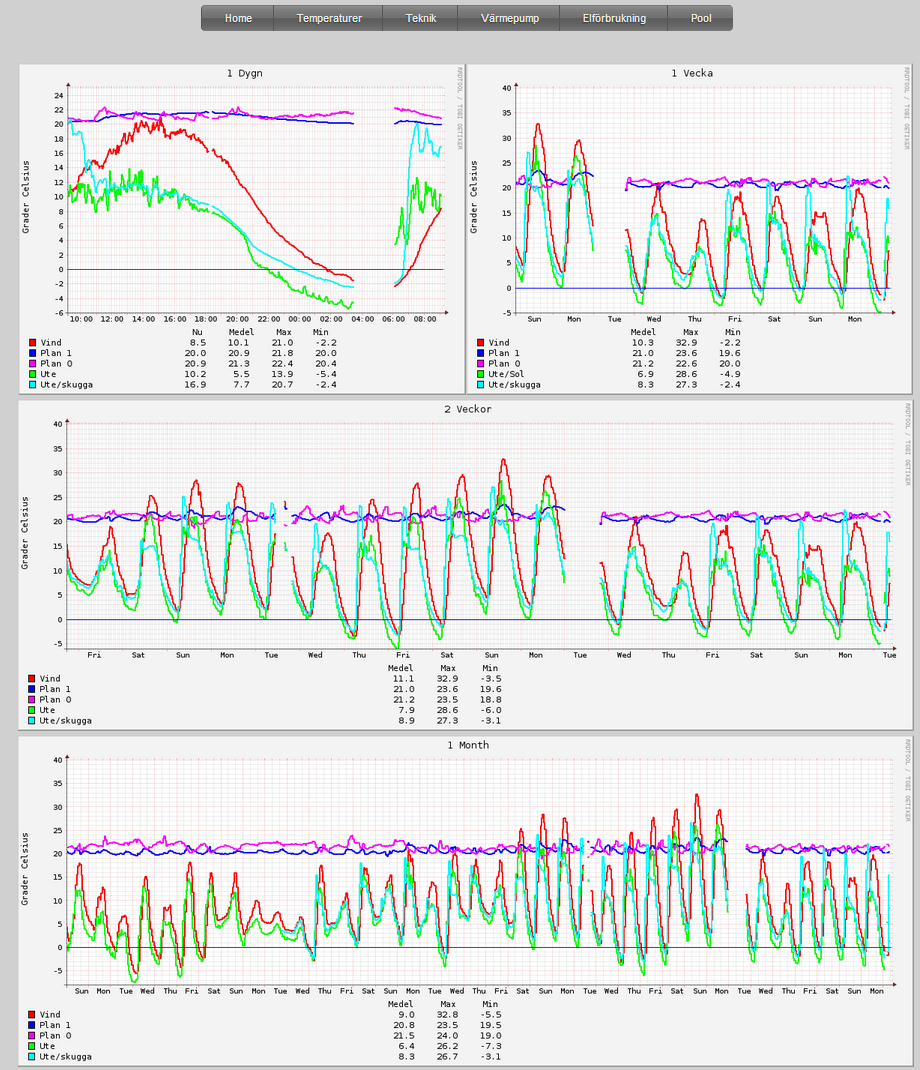The height and width of the screenshot is (1070, 920).
Task: Open the Pool page
Action: [701, 18]
